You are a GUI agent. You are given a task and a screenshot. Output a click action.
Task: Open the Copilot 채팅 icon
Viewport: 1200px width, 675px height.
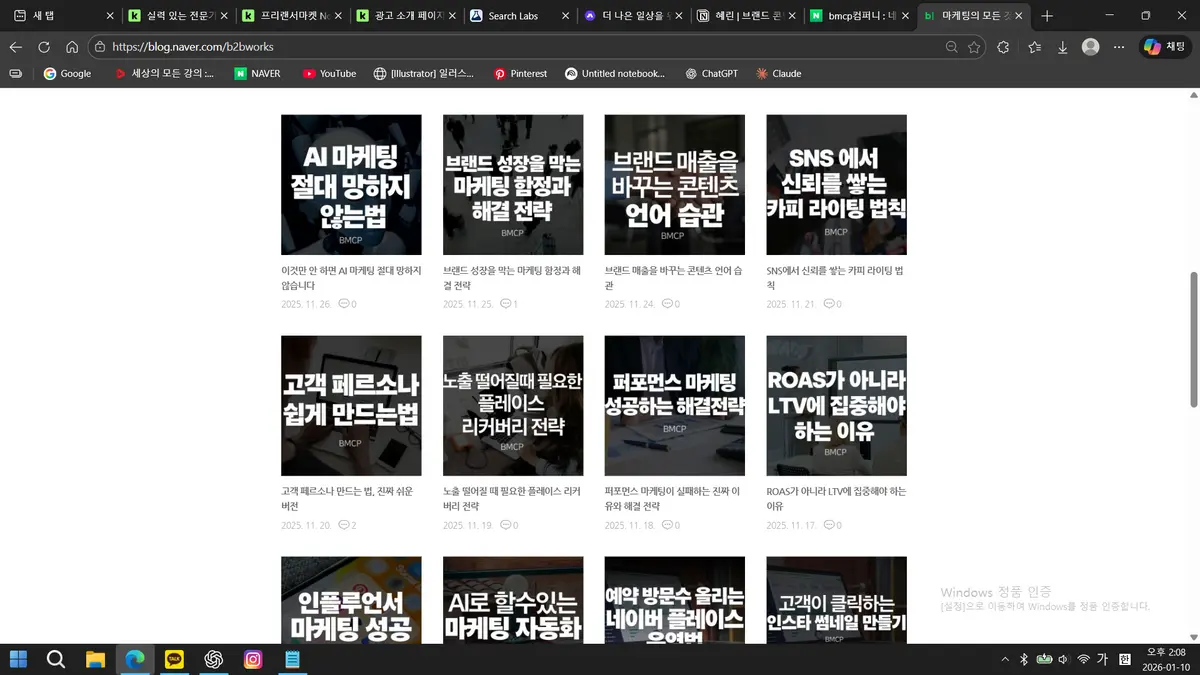pos(1166,46)
